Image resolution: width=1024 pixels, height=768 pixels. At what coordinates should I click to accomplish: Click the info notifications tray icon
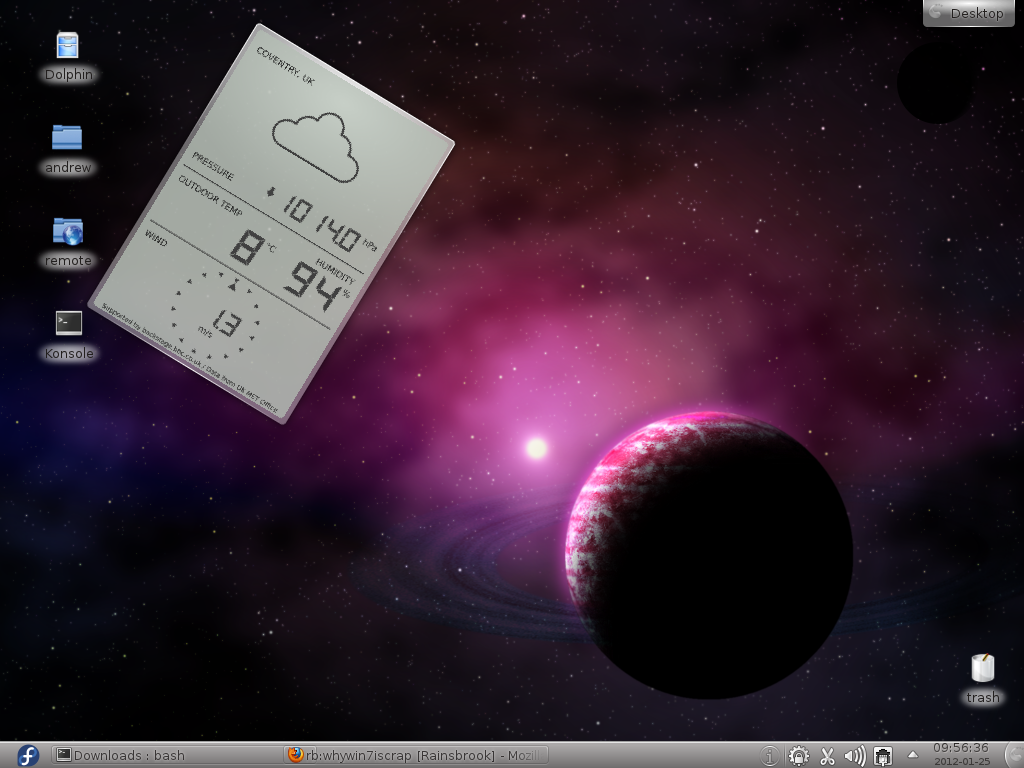770,756
